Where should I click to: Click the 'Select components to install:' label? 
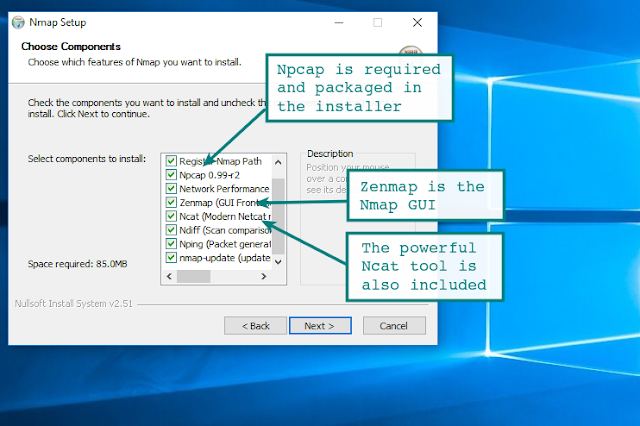(87, 159)
